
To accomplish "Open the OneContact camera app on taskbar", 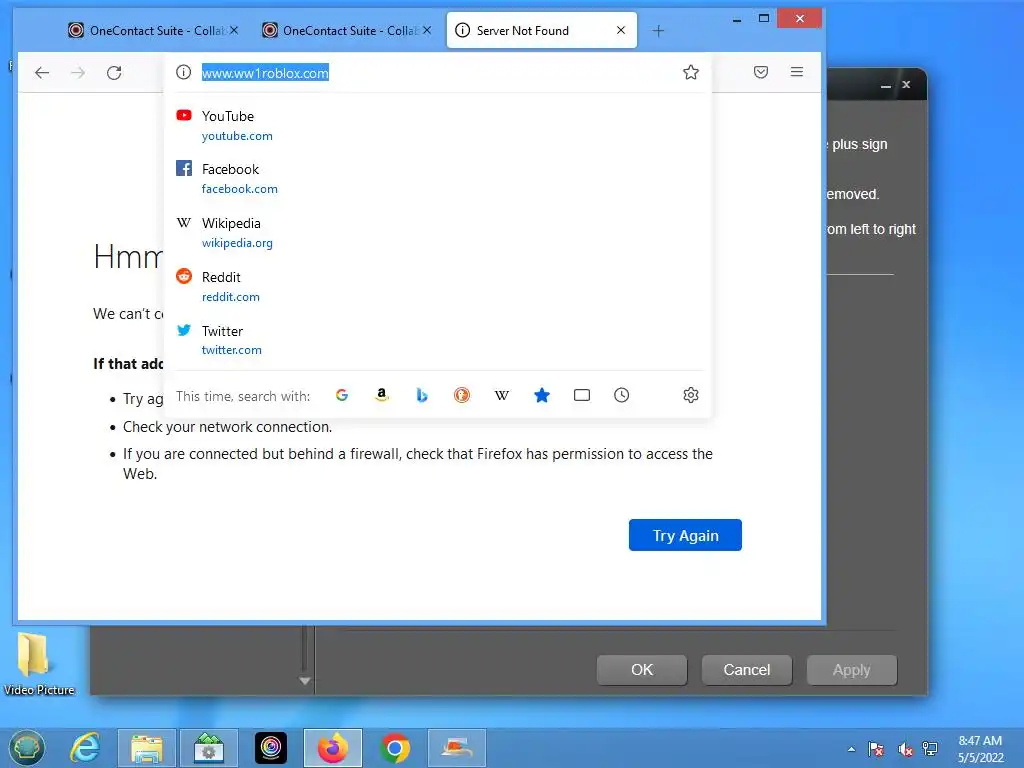I will 270,748.
